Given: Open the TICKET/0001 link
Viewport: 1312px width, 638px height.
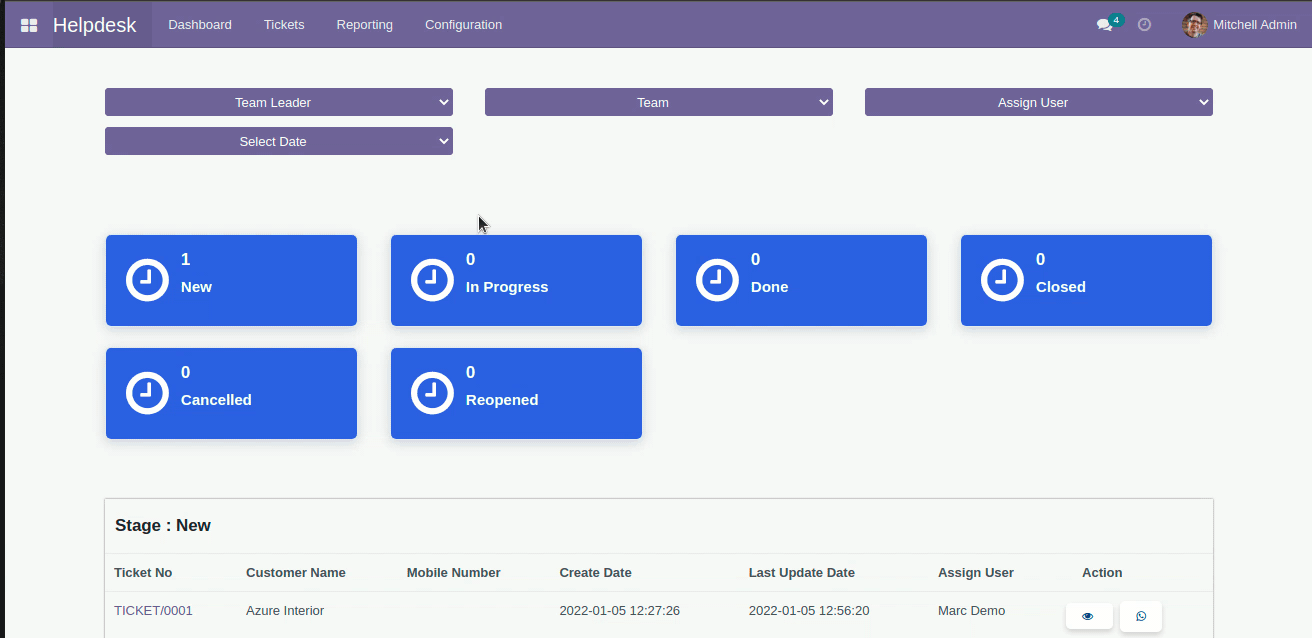Looking at the screenshot, I should click(x=153, y=610).
